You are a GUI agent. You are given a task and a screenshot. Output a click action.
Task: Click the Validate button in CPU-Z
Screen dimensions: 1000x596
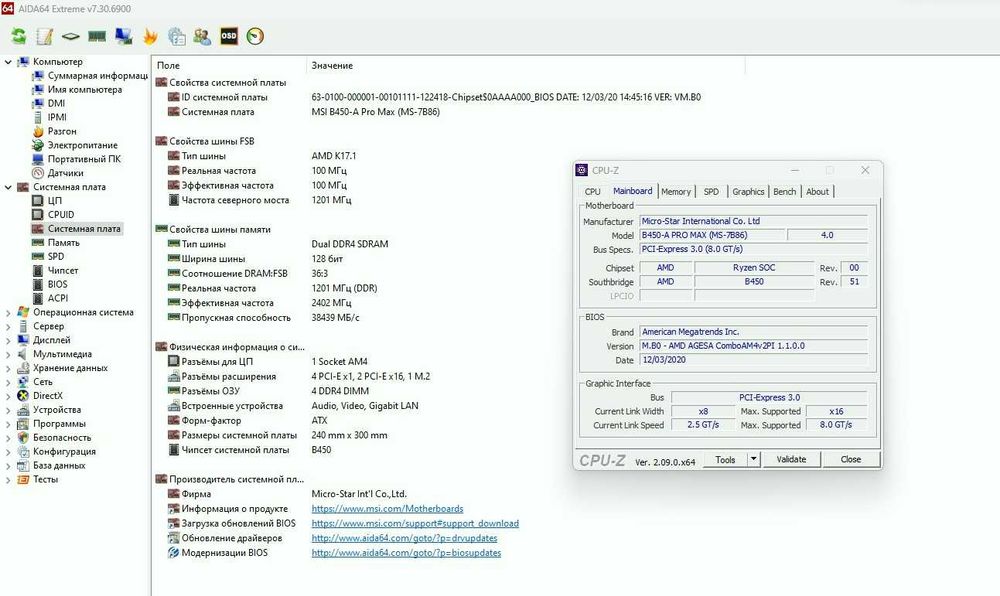pyautogui.click(x=791, y=460)
